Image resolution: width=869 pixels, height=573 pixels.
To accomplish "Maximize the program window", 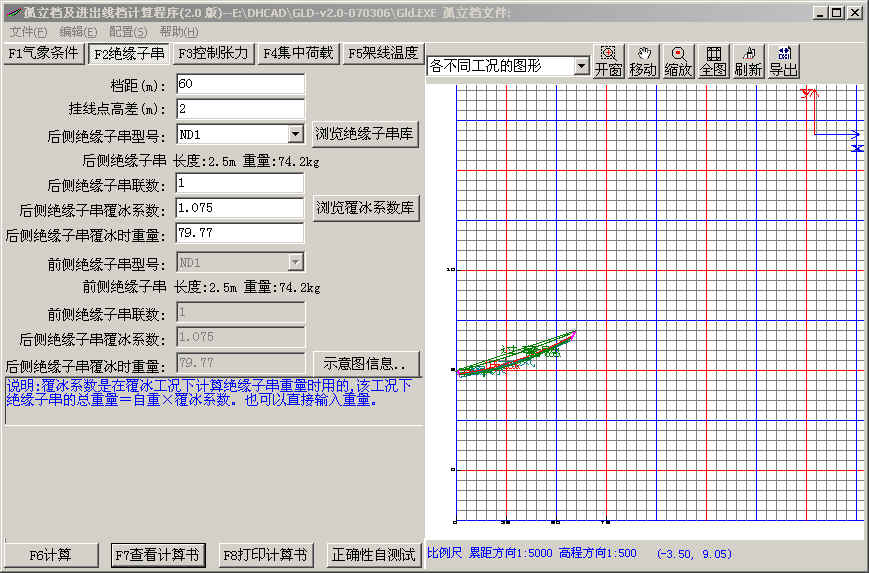I will (x=837, y=12).
